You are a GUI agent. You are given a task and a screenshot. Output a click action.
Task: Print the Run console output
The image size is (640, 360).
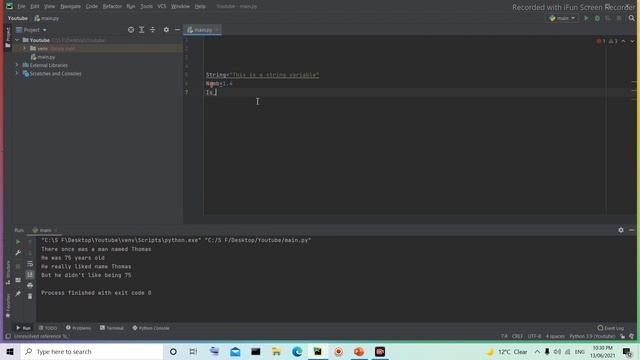(30, 285)
